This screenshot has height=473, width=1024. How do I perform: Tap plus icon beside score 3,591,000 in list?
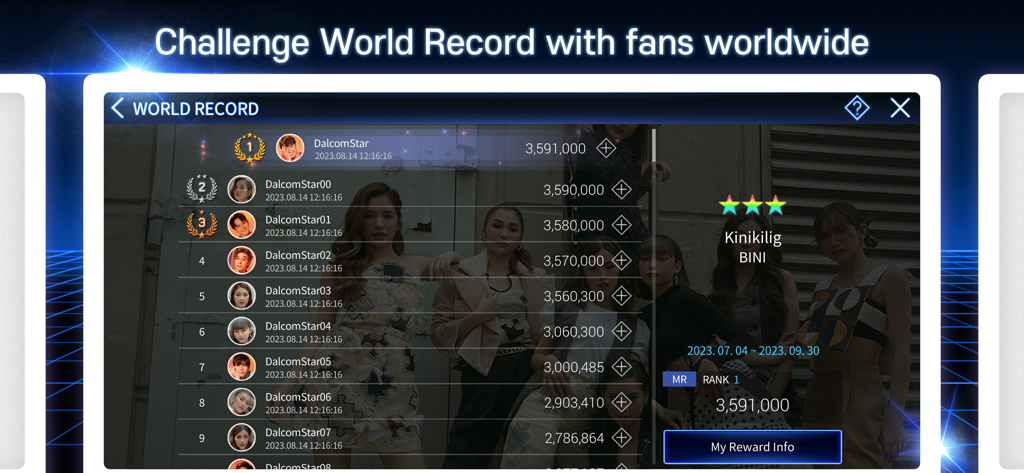(x=606, y=148)
